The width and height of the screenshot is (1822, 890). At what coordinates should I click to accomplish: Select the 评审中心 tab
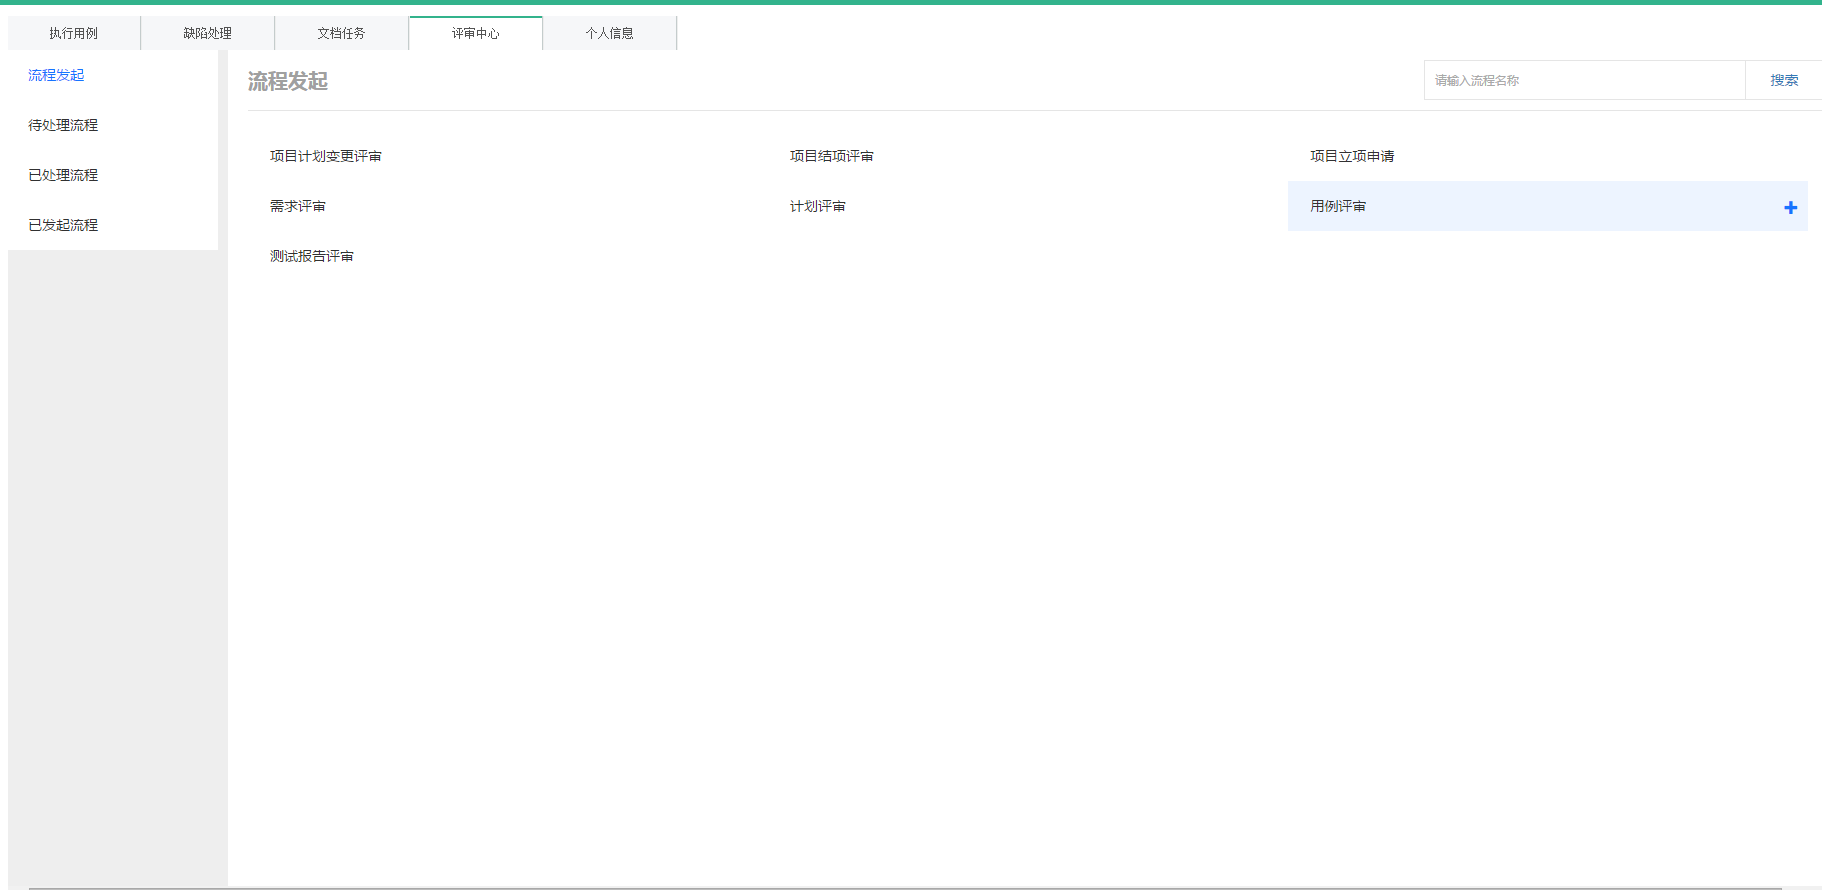tap(475, 33)
